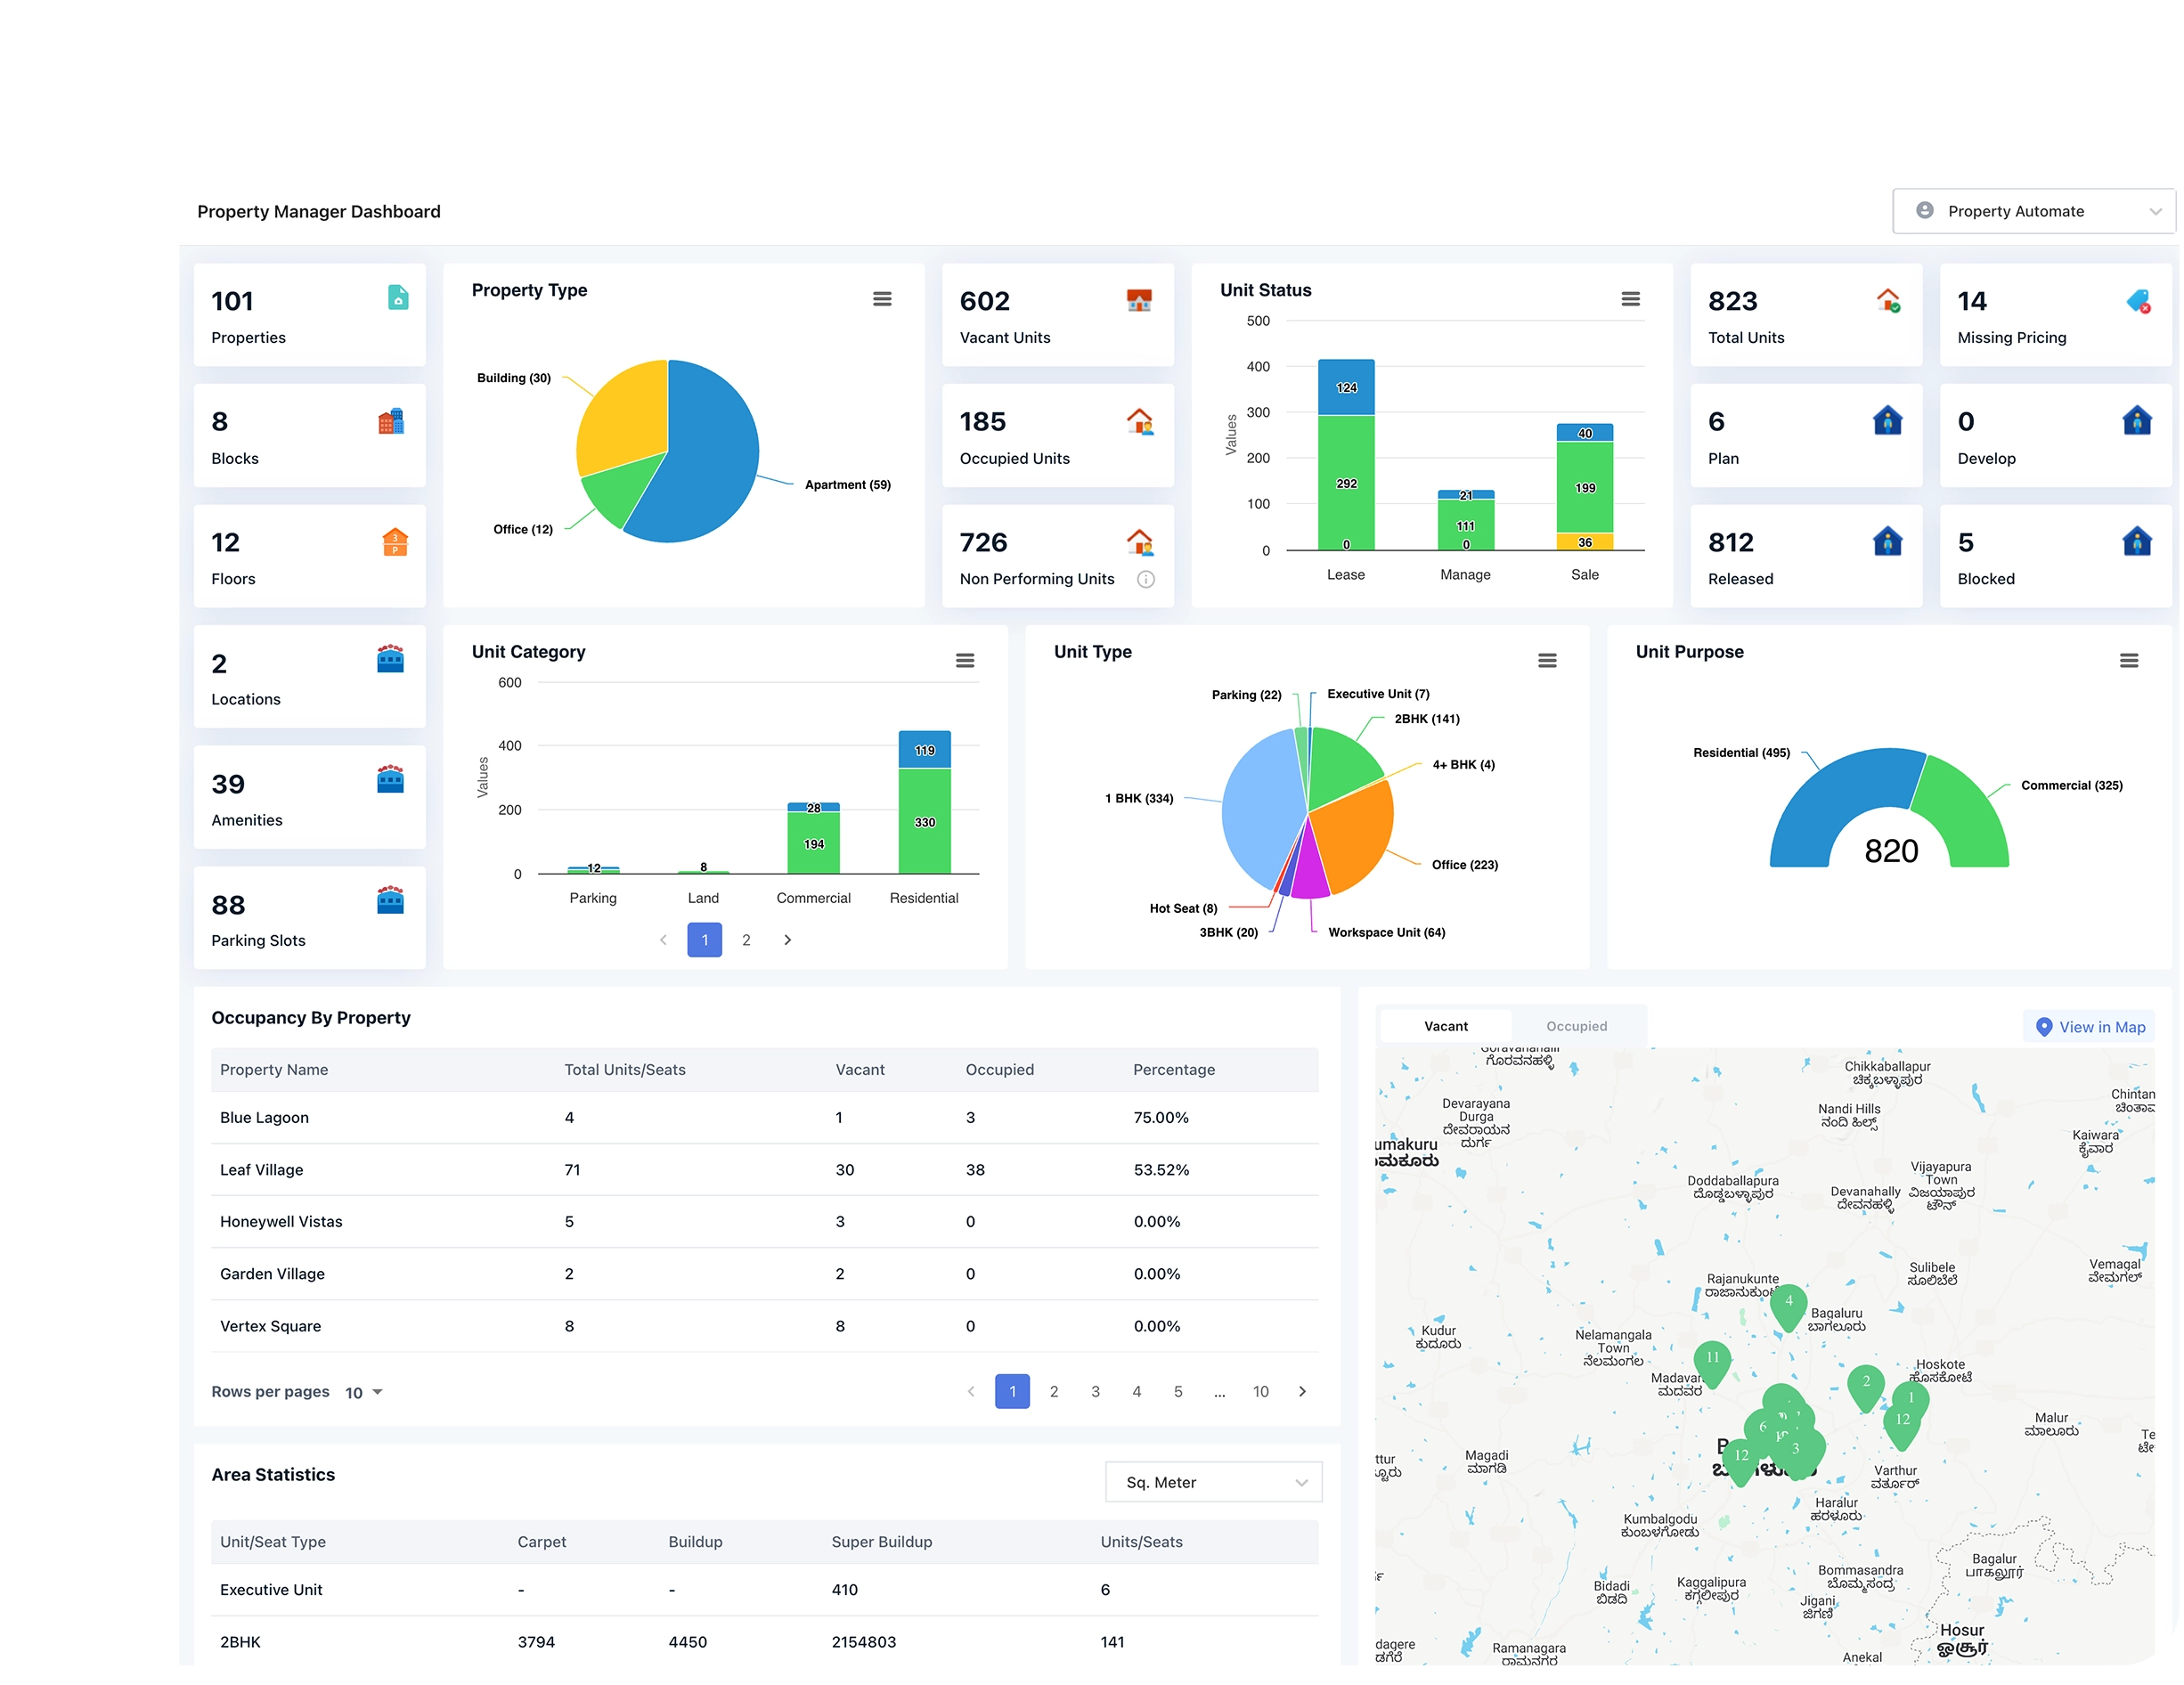Open the Property Type chart hamburger menu
Image resolution: width=2184 pixels, height=1685 pixels.
pyautogui.click(x=882, y=299)
